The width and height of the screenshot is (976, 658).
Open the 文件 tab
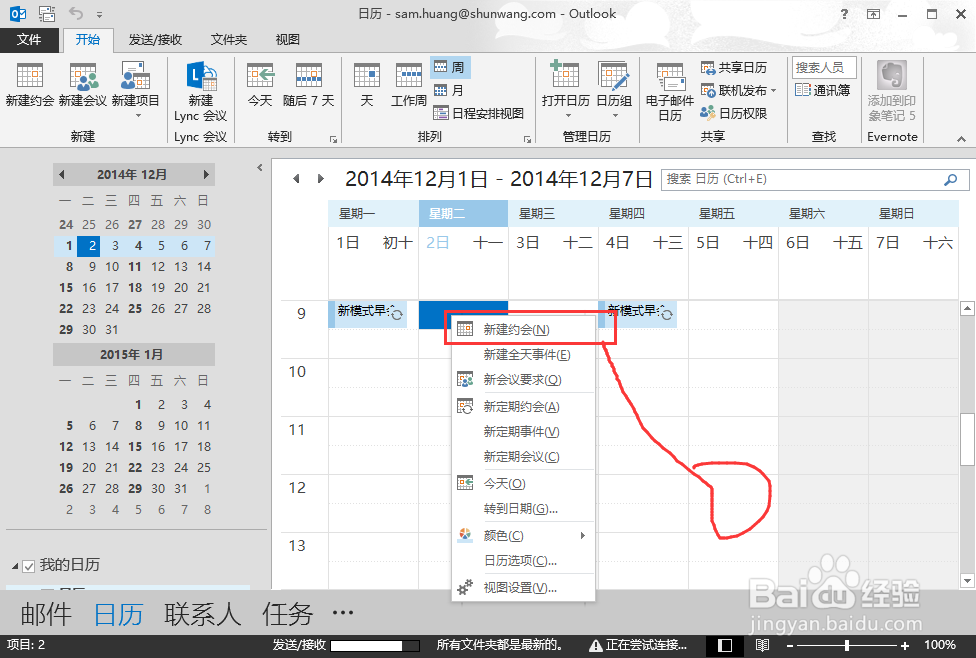pos(29,40)
